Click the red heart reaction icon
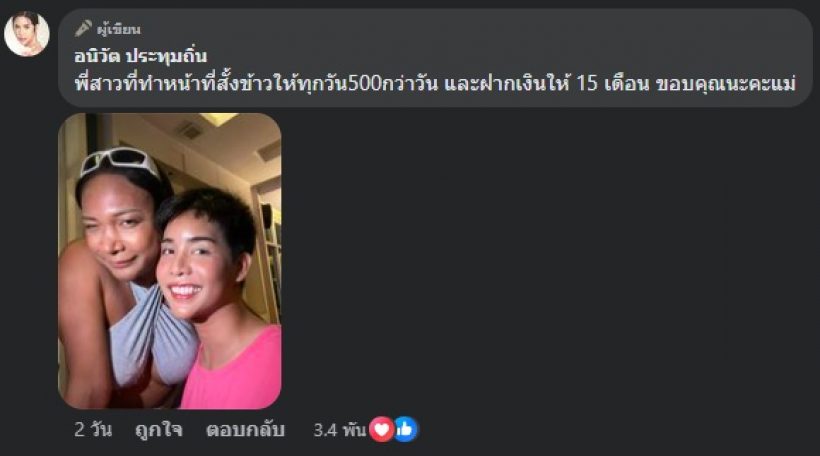Image resolution: width=820 pixels, height=456 pixels. 382,430
